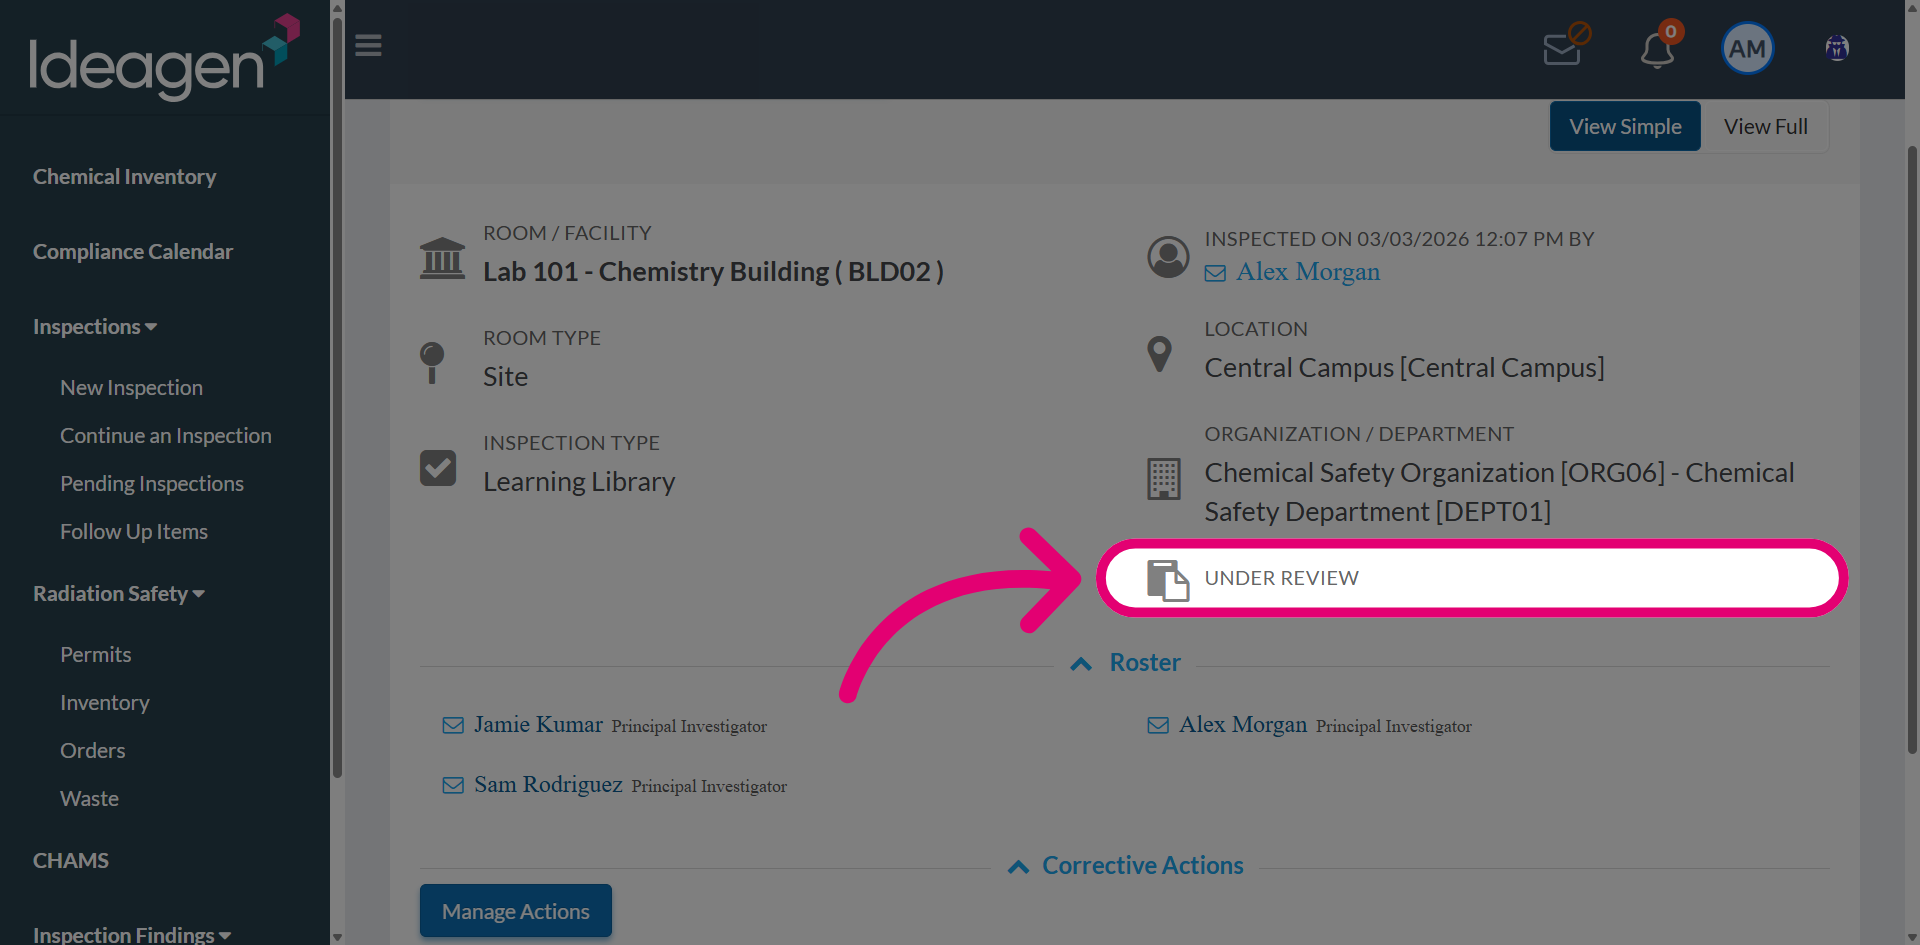This screenshot has width=1920, height=945.
Task: Open Follow Up Items
Action: [x=134, y=532]
